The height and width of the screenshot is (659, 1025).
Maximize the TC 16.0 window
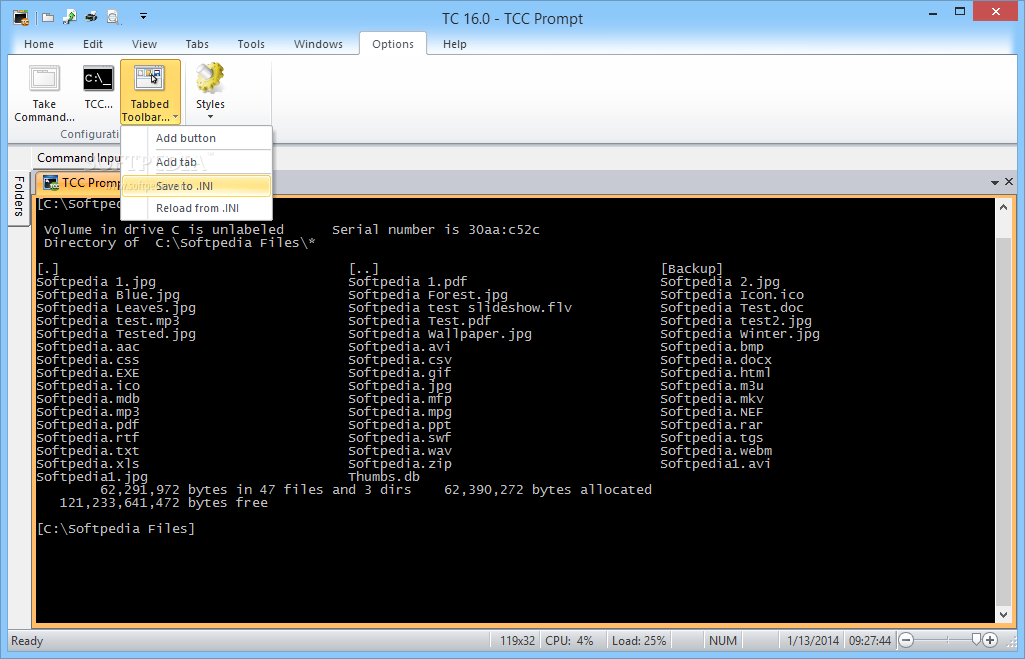[960, 12]
